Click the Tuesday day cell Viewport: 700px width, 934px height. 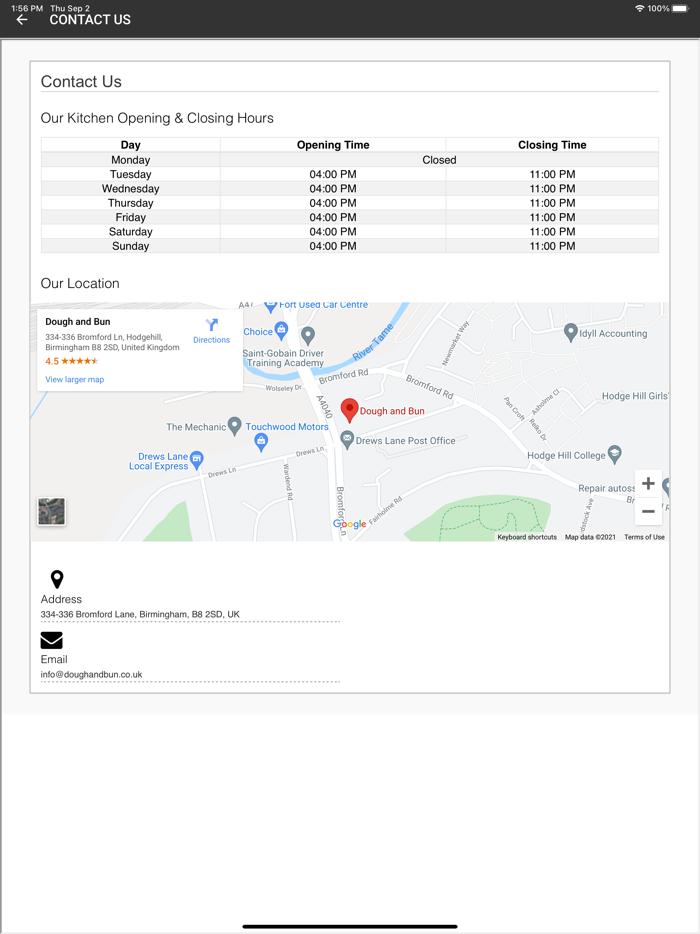click(x=130, y=174)
